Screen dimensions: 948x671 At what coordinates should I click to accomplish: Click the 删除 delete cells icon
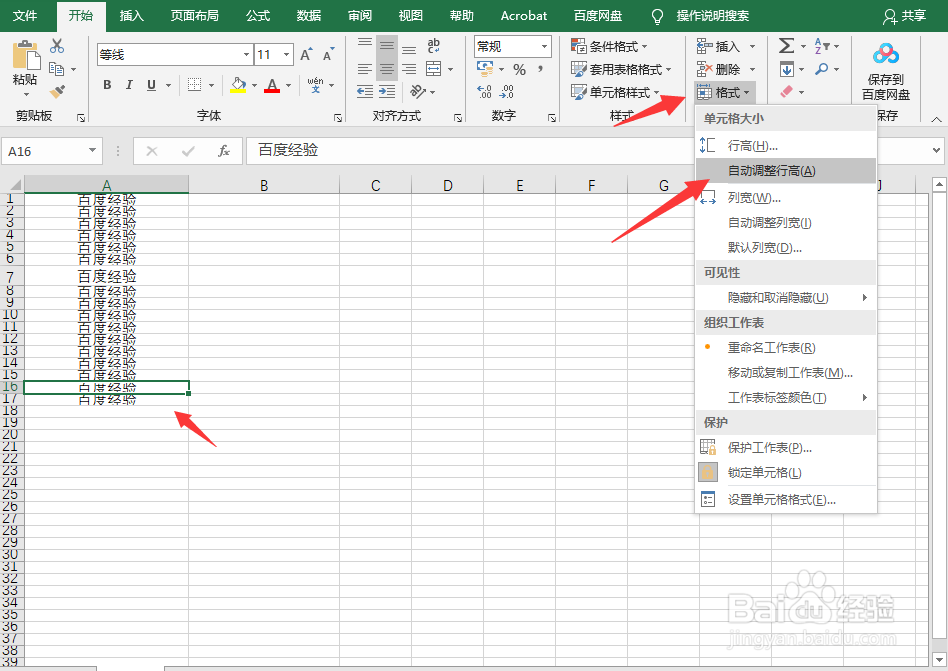[x=720, y=67]
